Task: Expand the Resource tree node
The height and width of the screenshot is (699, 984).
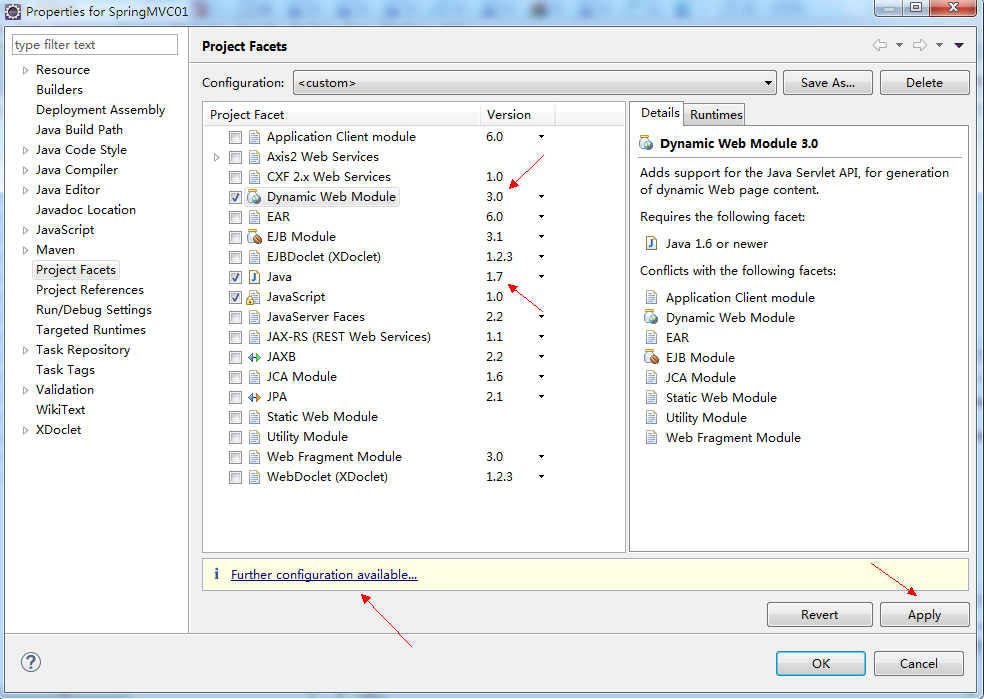Action: pyautogui.click(x=25, y=70)
